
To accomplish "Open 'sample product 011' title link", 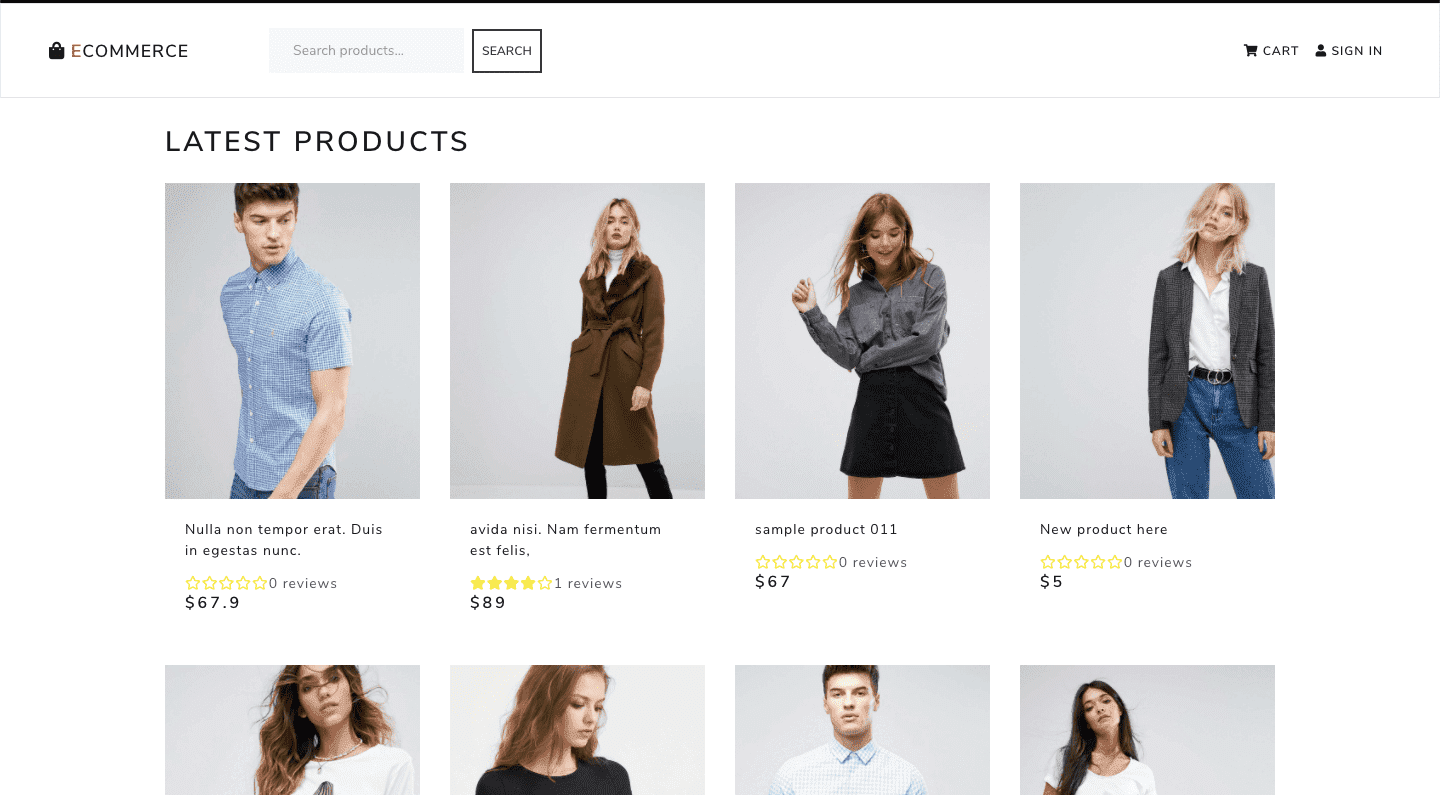I will [x=826, y=529].
